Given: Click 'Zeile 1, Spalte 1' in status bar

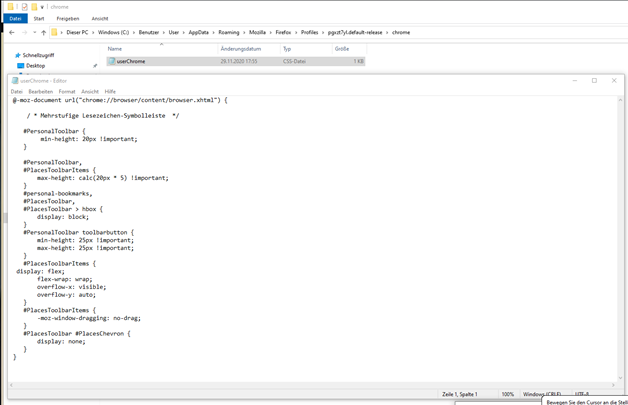Looking at the screenshot, I should (x=459, y=394).
